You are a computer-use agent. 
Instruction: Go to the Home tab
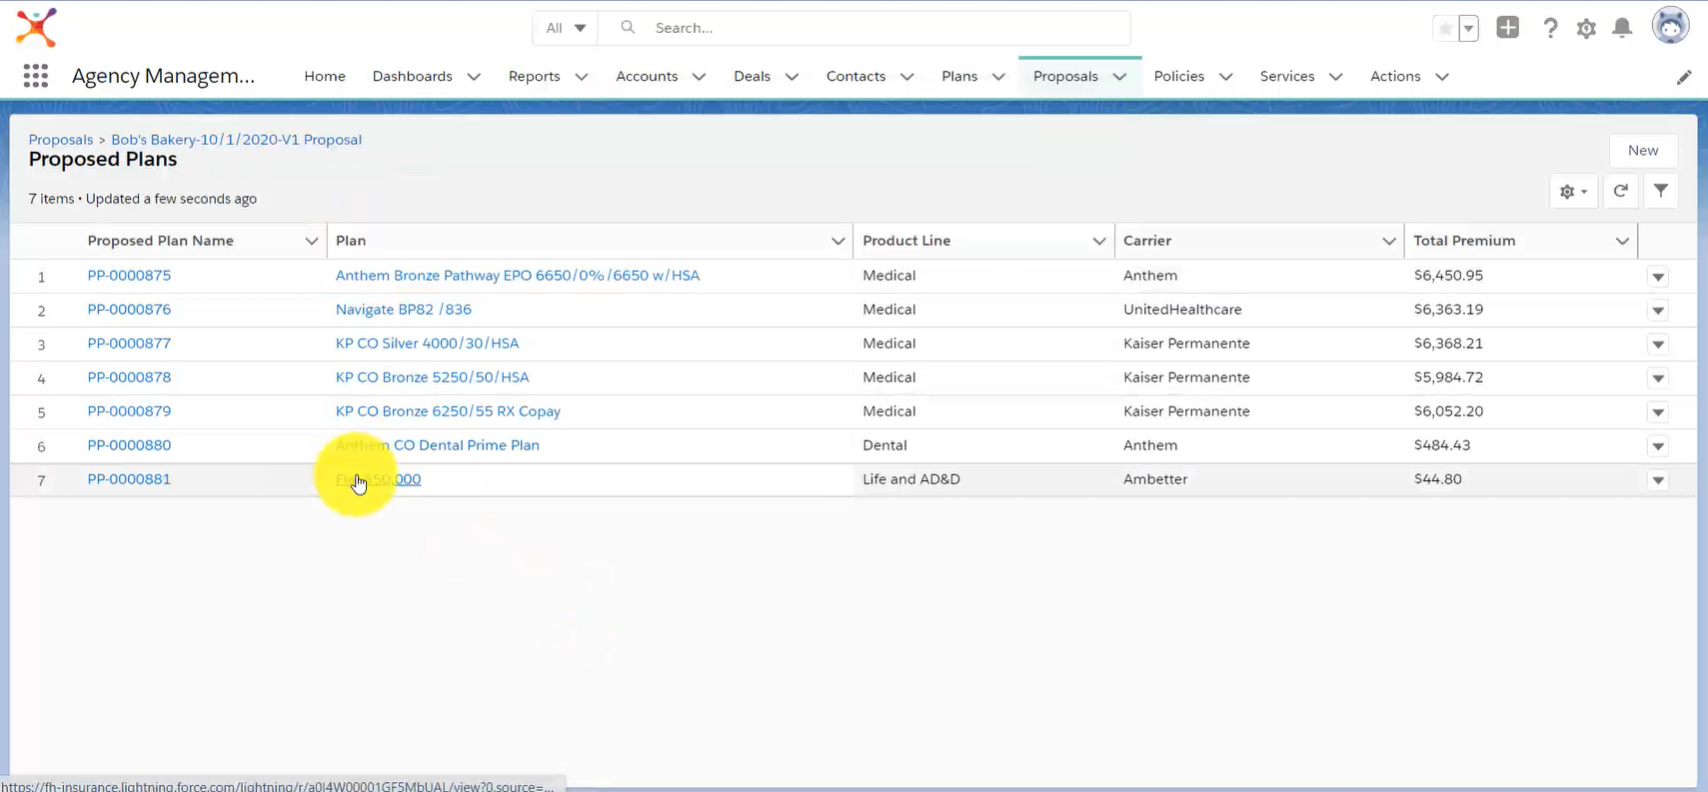point(325,76)
